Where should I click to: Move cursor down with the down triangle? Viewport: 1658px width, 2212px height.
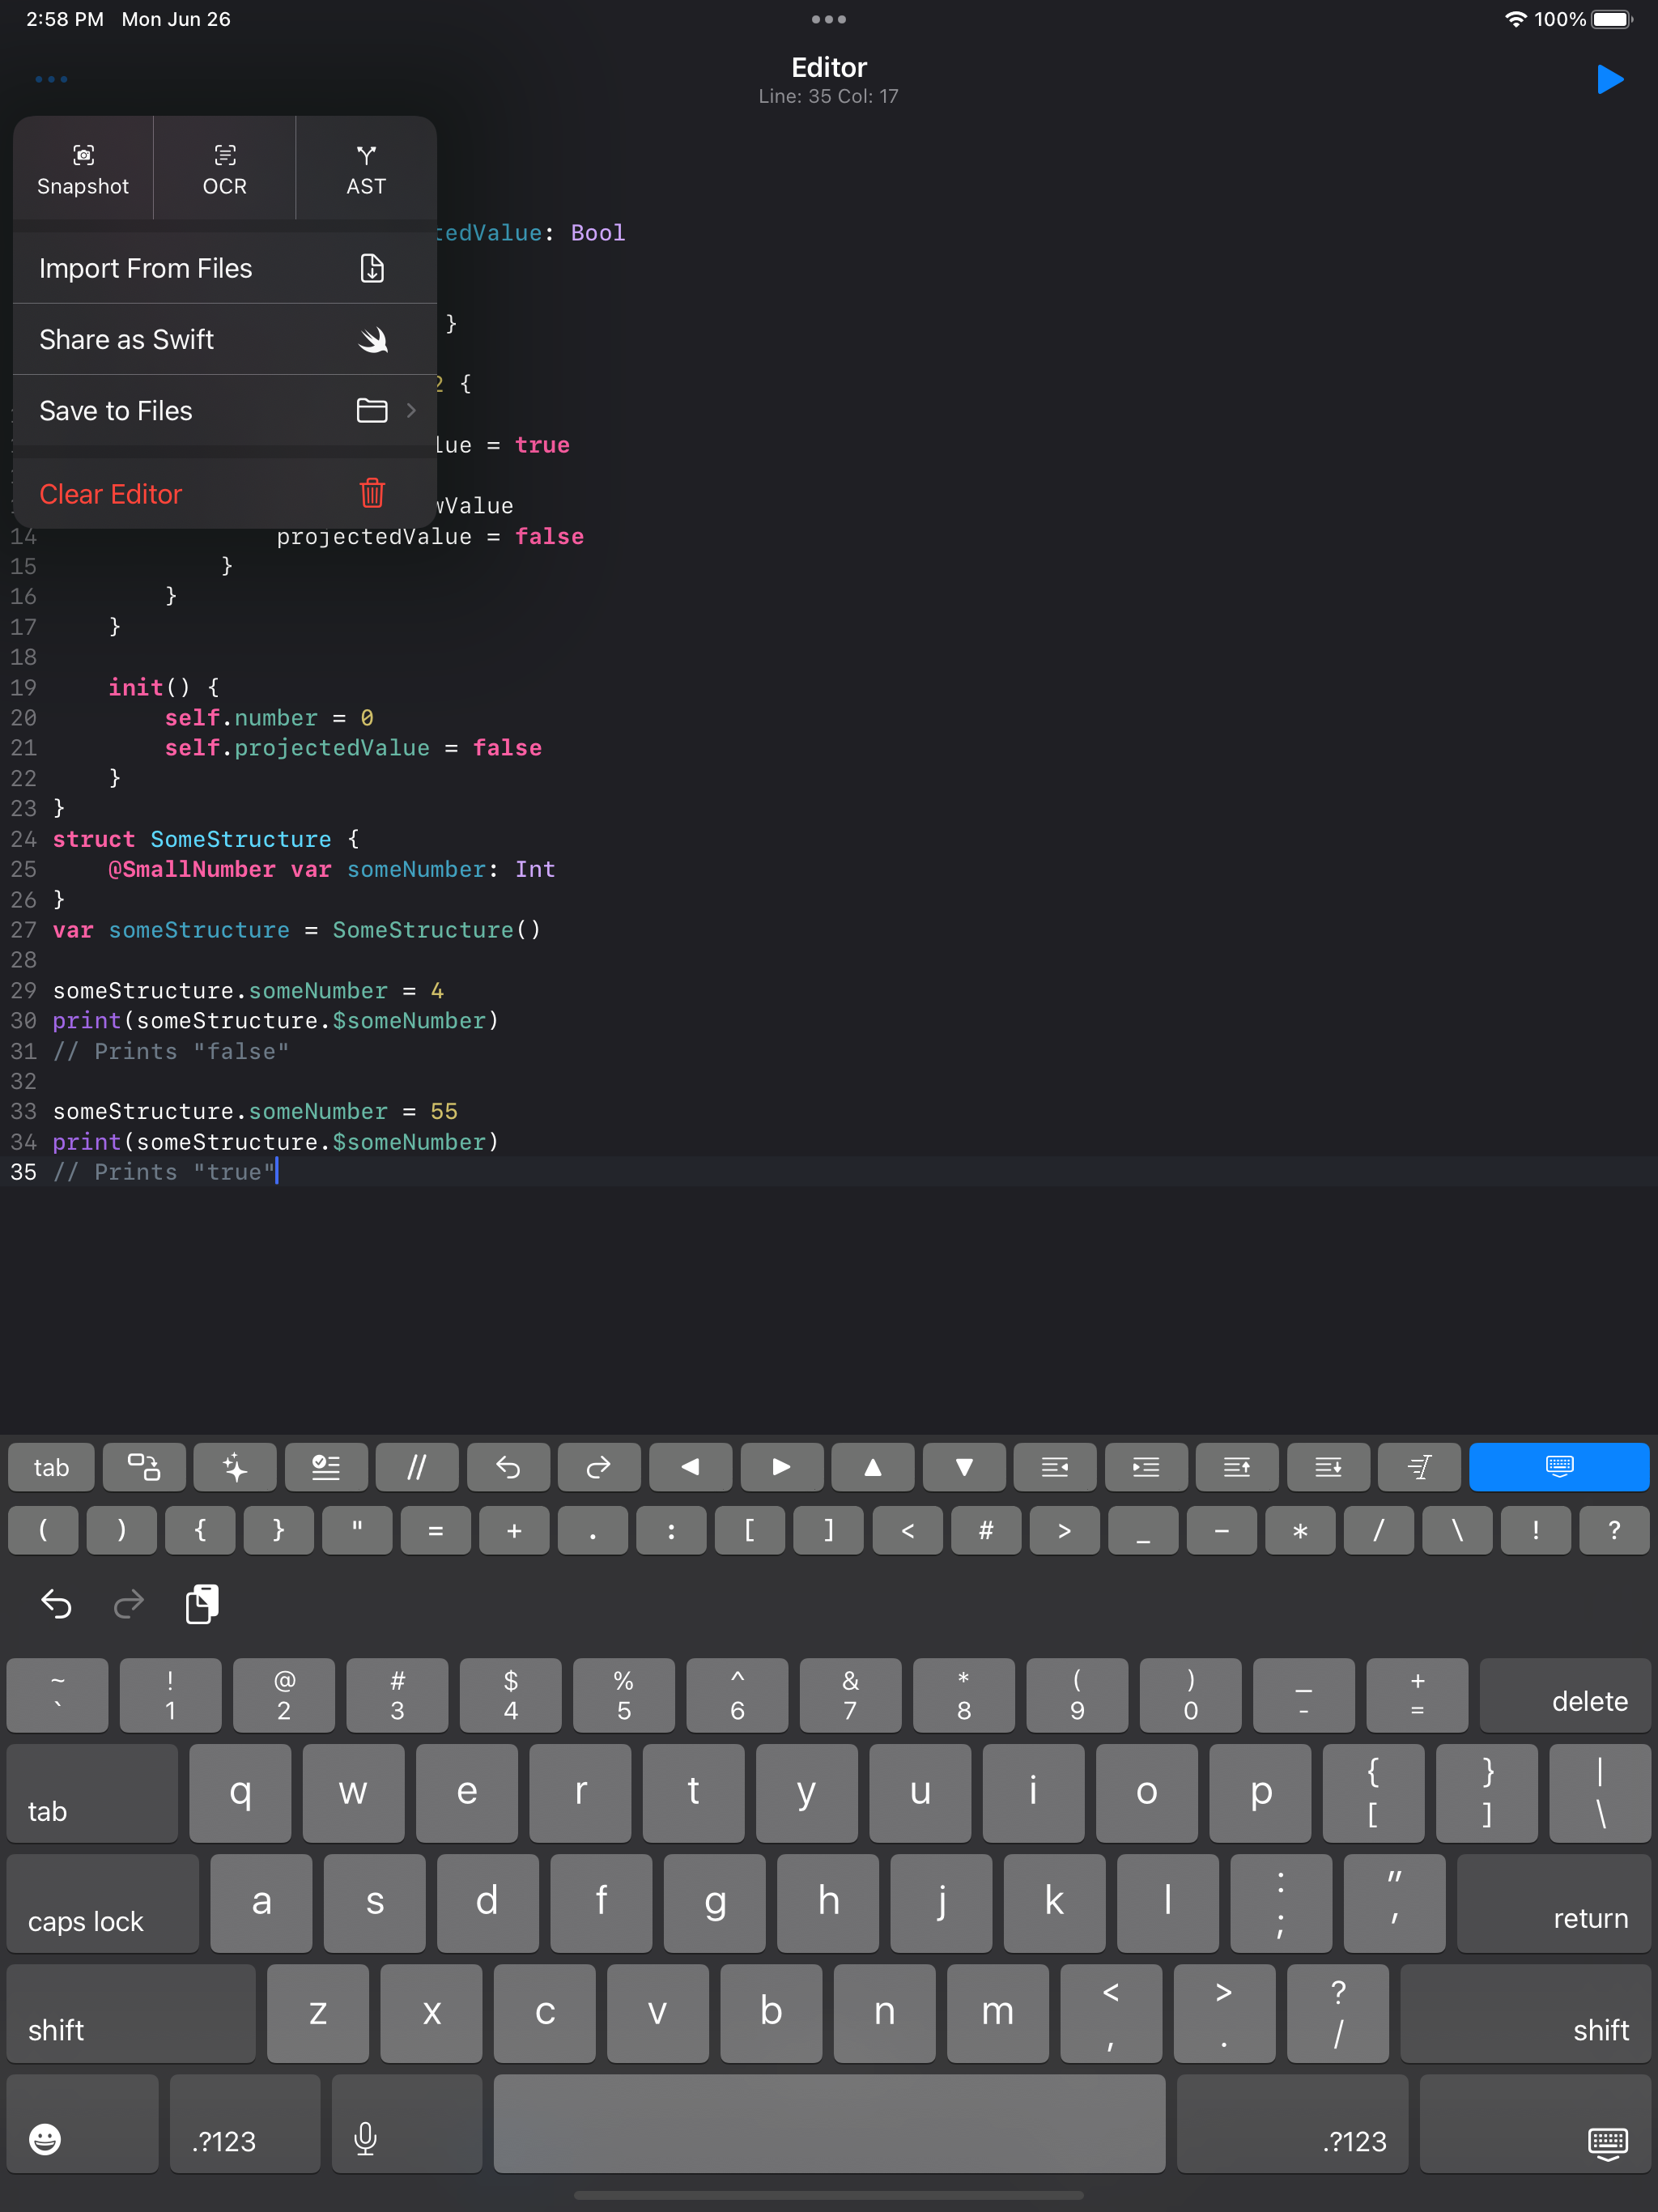click(964, 1468)
